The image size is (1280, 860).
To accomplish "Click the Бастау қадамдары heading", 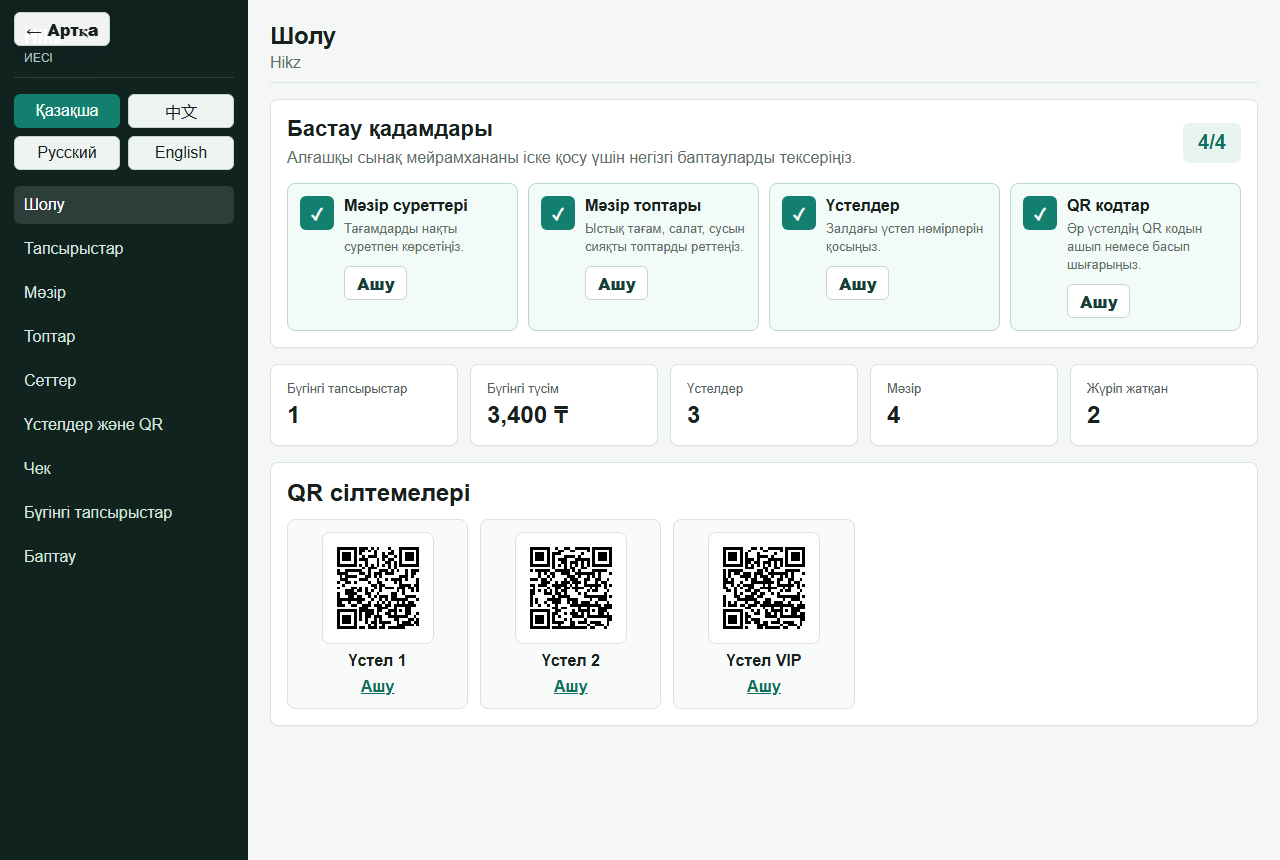I will click(390, 129).
